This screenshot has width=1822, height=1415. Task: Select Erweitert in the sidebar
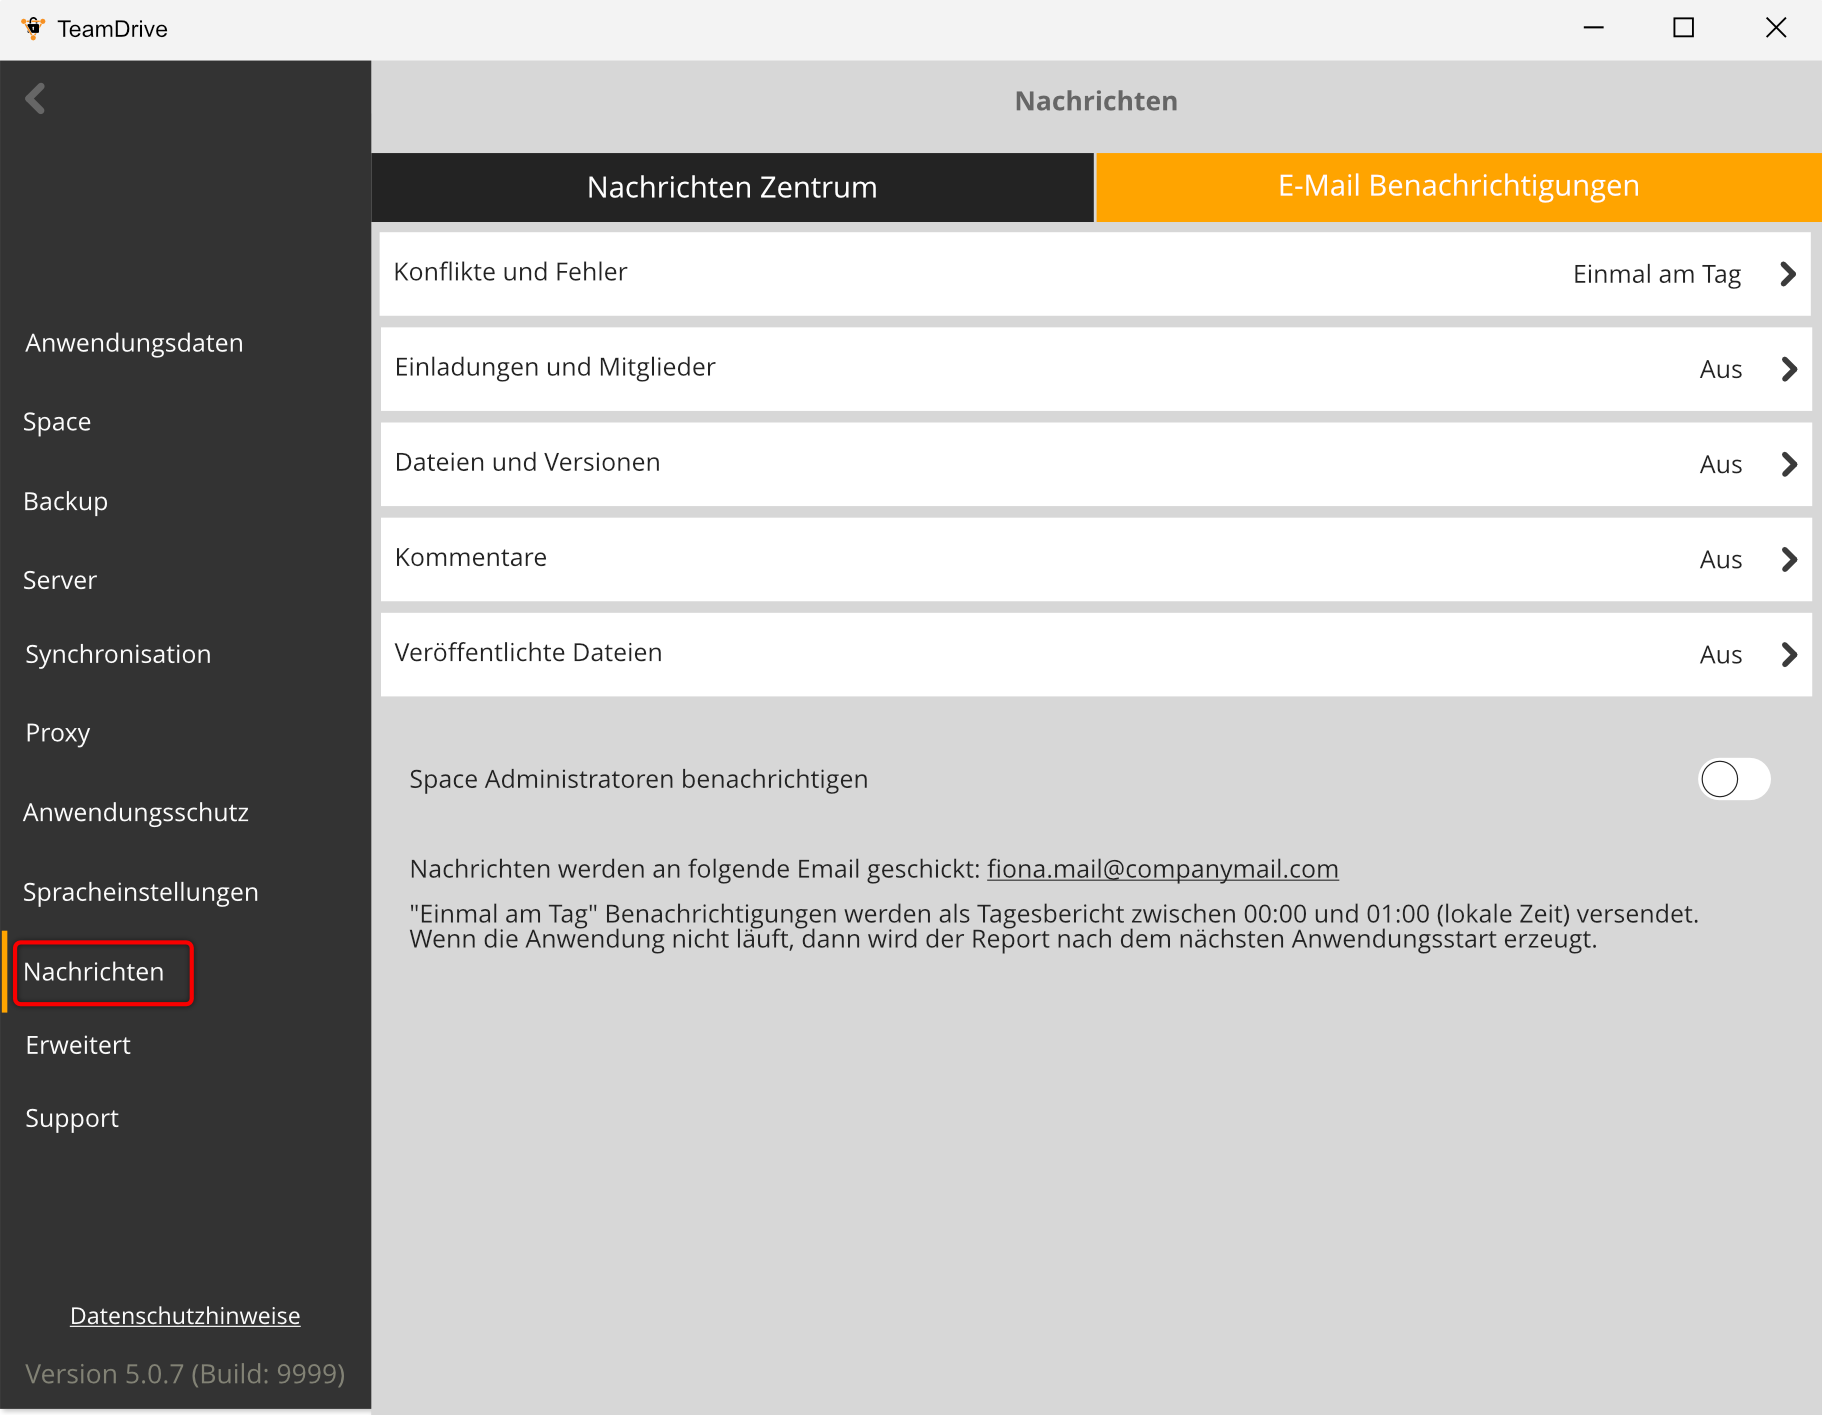coord(78,1045)
